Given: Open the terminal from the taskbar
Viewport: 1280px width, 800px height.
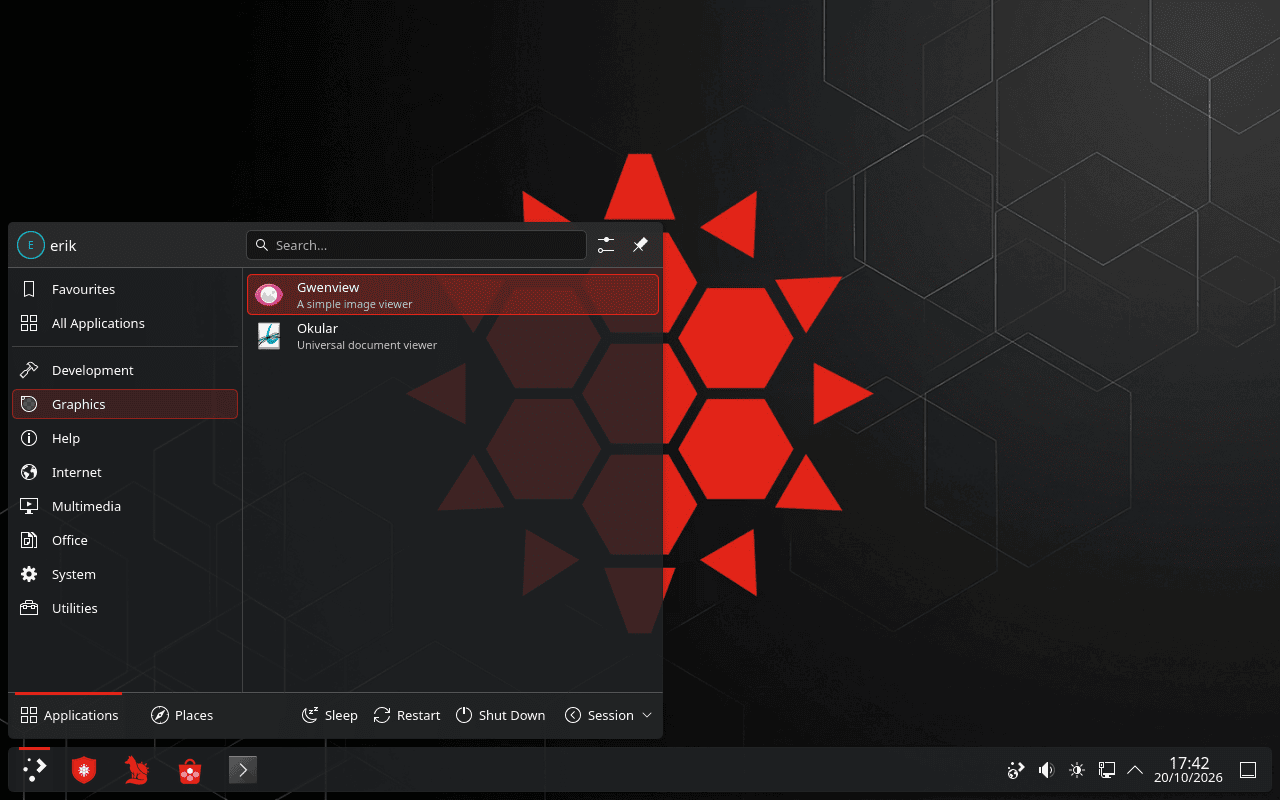Looking at the screenshot, I should point(243,769).
